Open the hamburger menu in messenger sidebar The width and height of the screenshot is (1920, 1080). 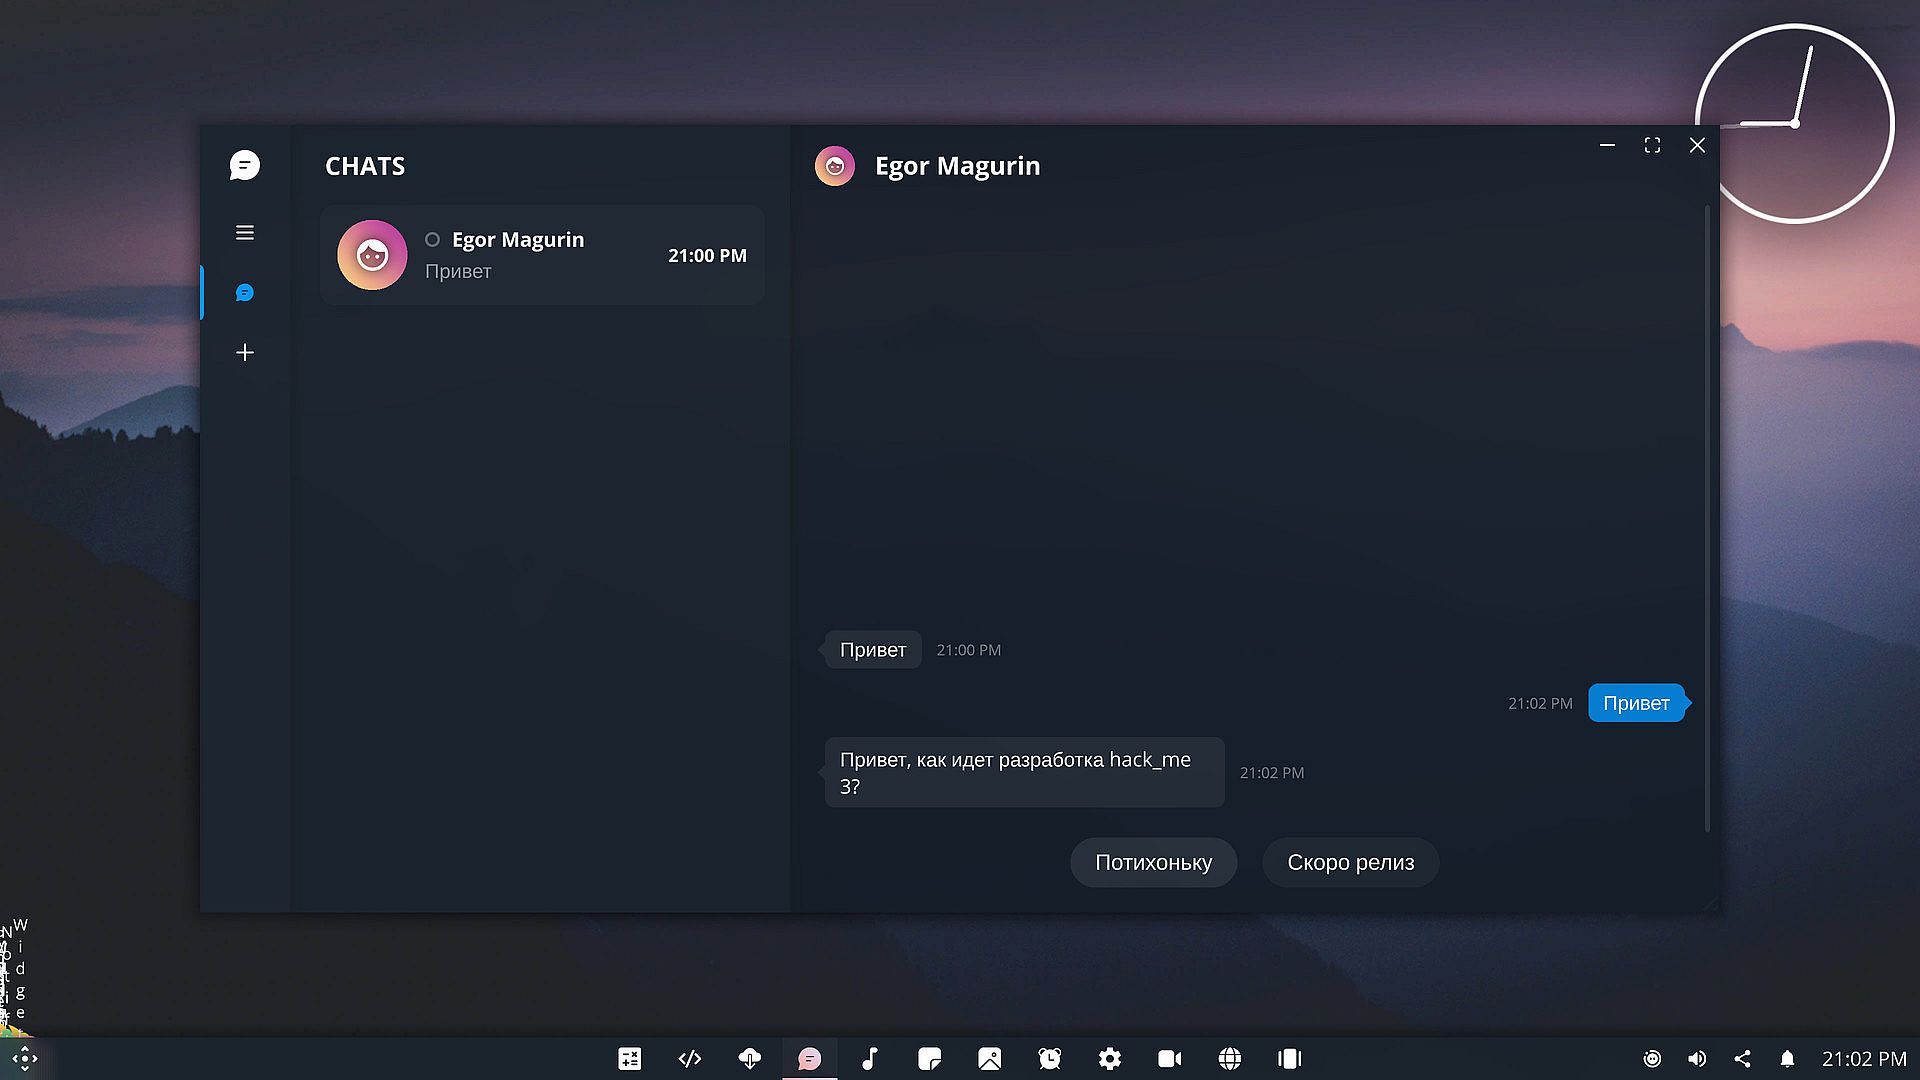pyautogui.click(x=244, y=233)
